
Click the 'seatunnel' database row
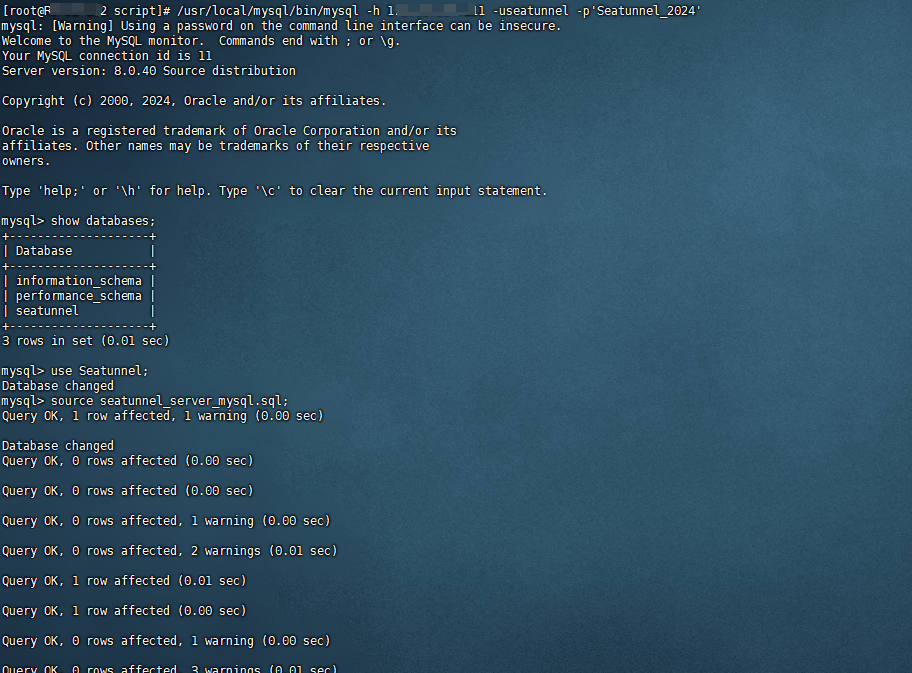pos(79,311)
